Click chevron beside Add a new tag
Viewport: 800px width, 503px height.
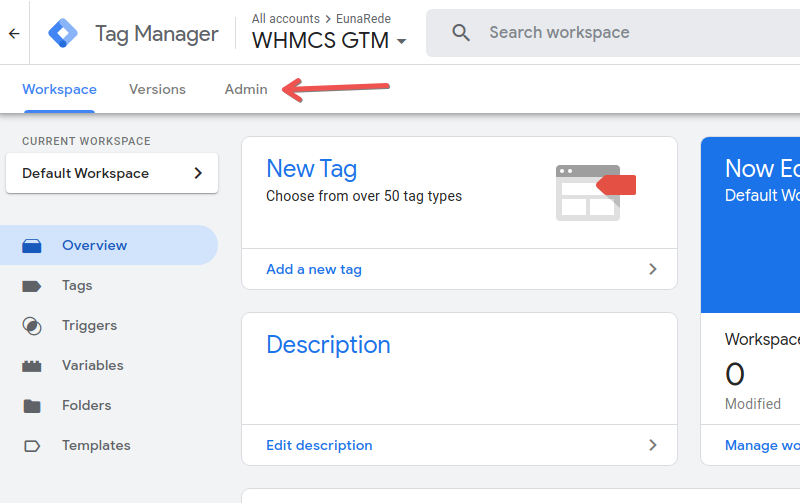(x=652, y=269)
